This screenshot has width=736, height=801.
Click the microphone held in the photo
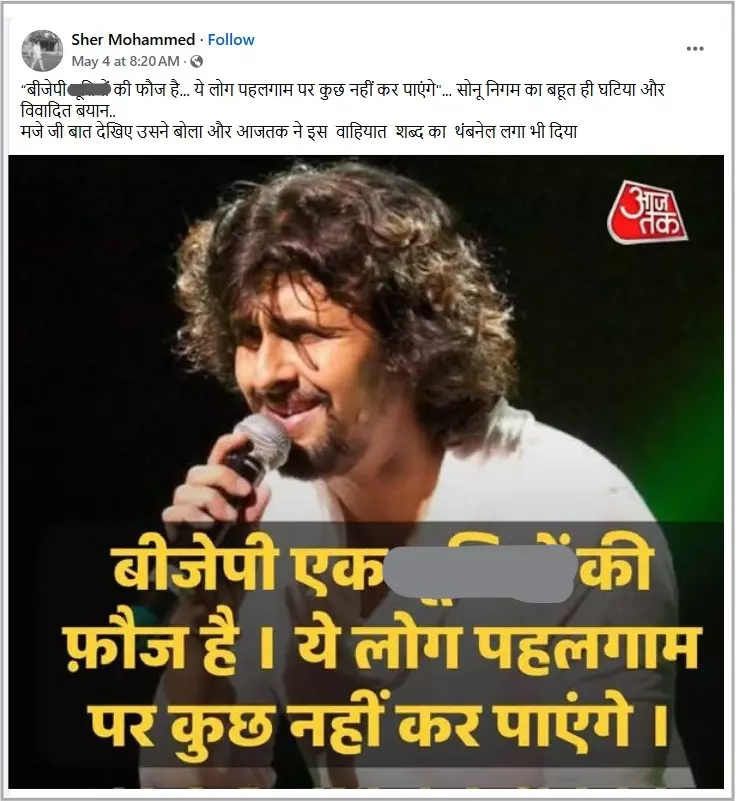click(257, 451)
